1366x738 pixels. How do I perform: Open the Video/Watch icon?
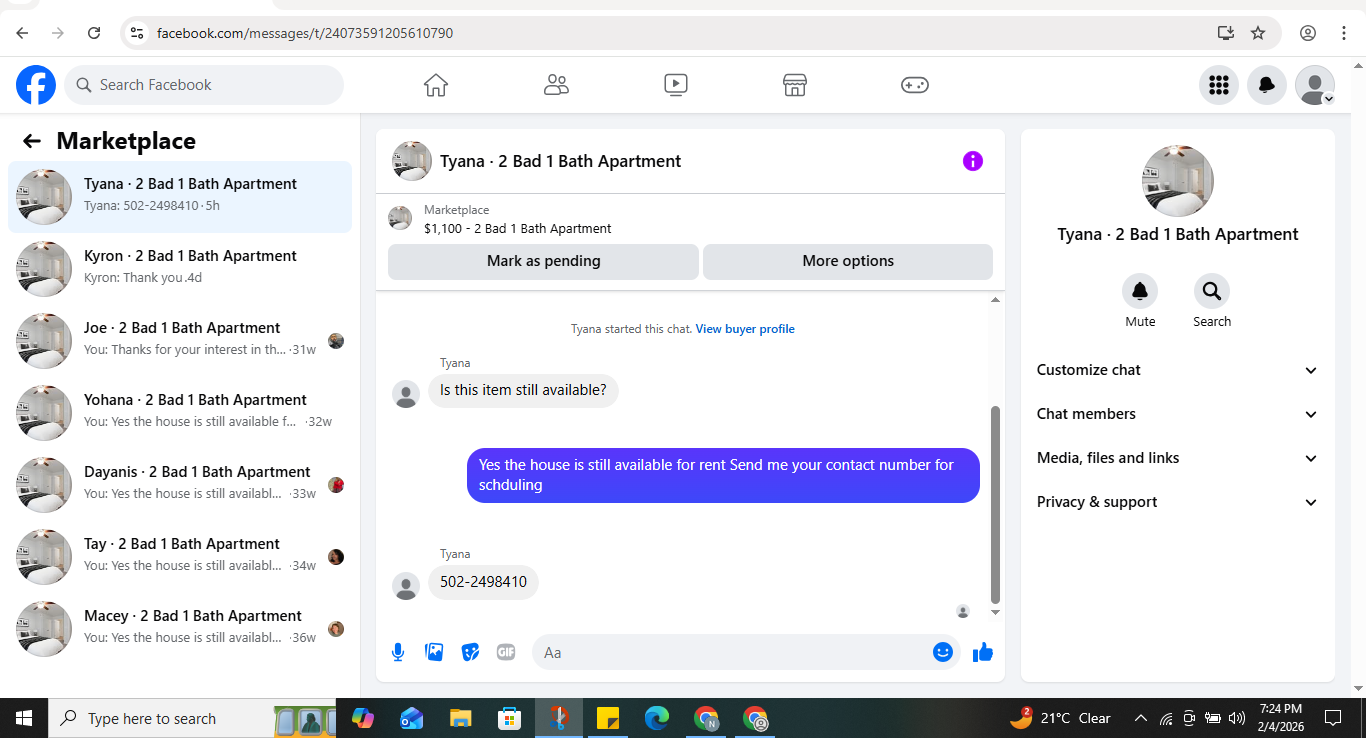coord(676,85)
